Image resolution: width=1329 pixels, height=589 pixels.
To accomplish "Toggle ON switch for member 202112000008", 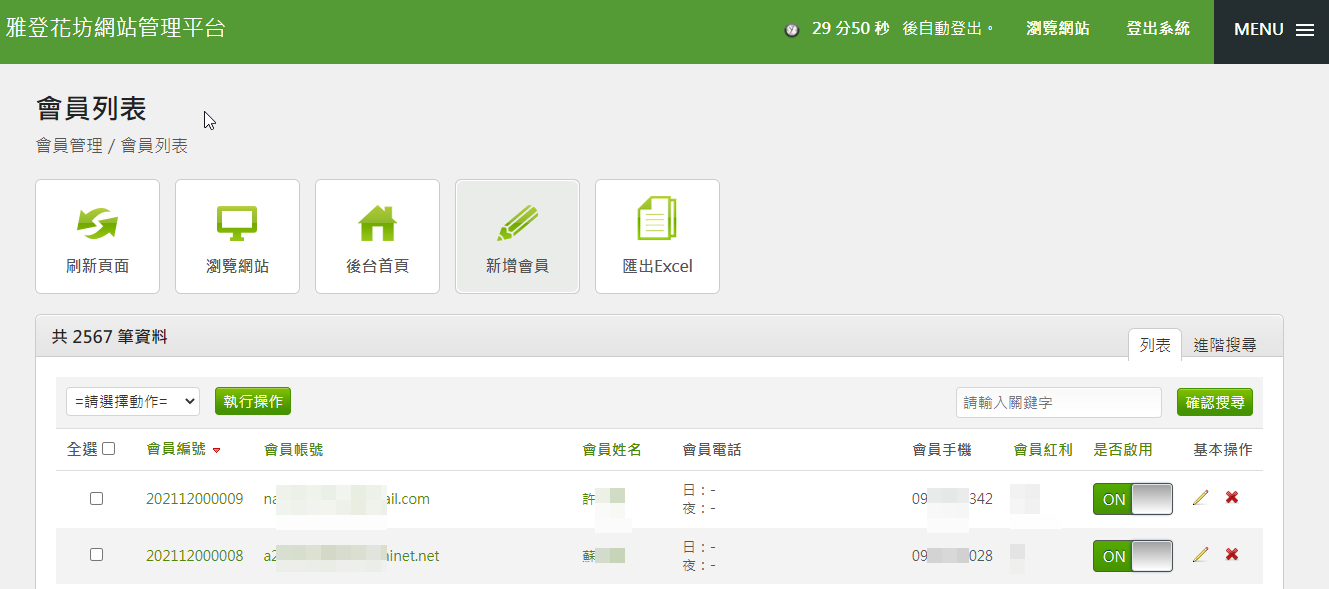I will click(x=1133, y=556).
